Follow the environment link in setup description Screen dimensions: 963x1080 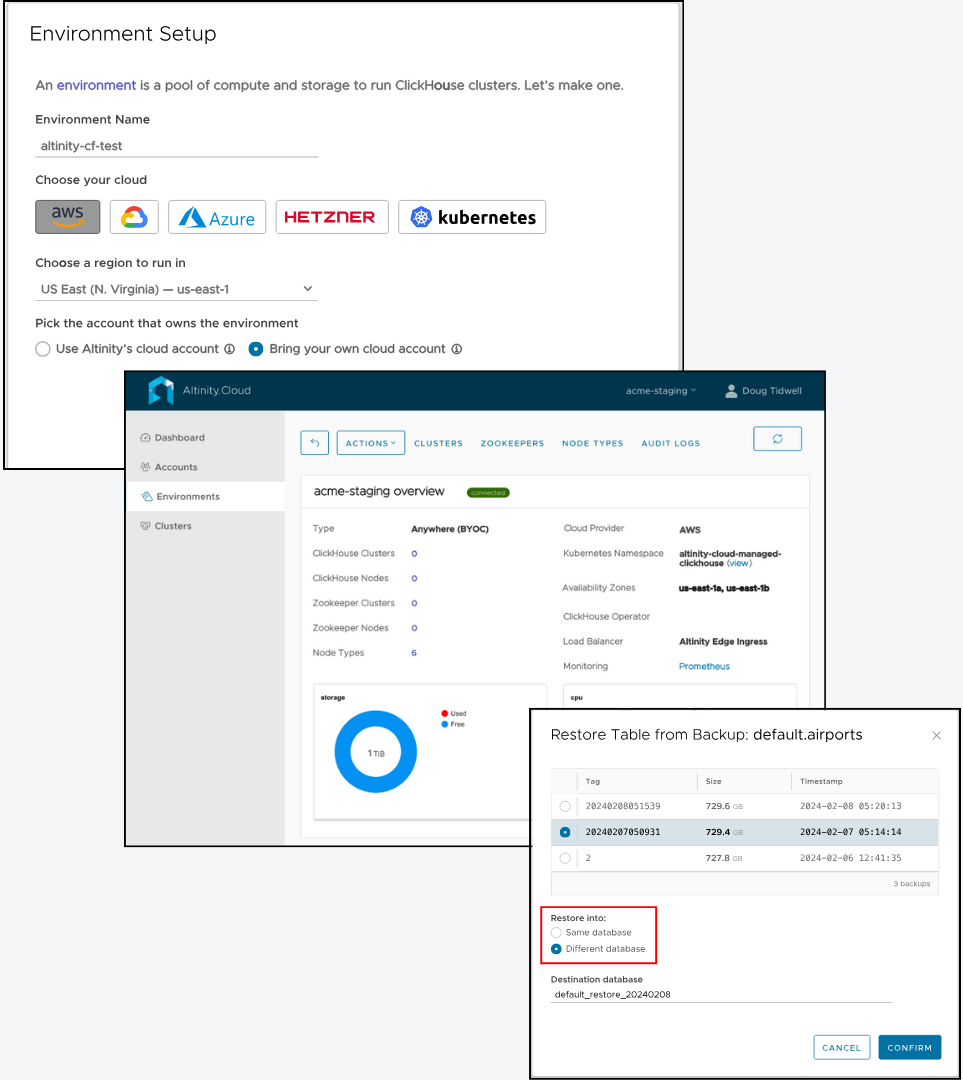point(96,85)
